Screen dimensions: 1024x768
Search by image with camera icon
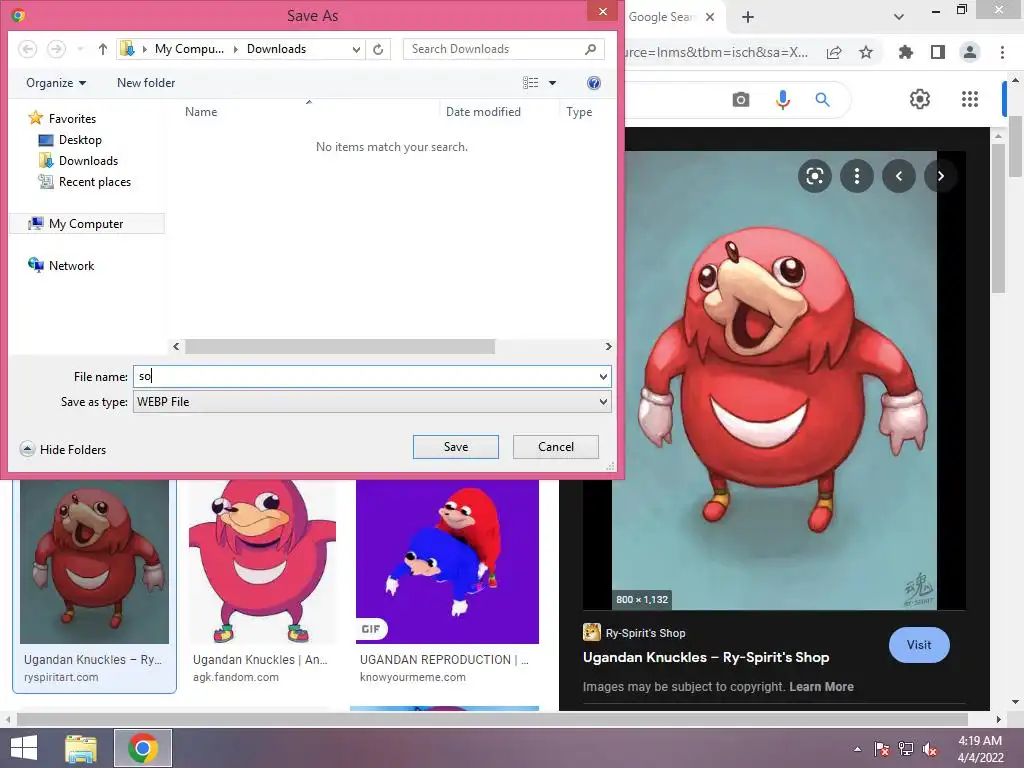pyautogui.click(x=741, y=99)
